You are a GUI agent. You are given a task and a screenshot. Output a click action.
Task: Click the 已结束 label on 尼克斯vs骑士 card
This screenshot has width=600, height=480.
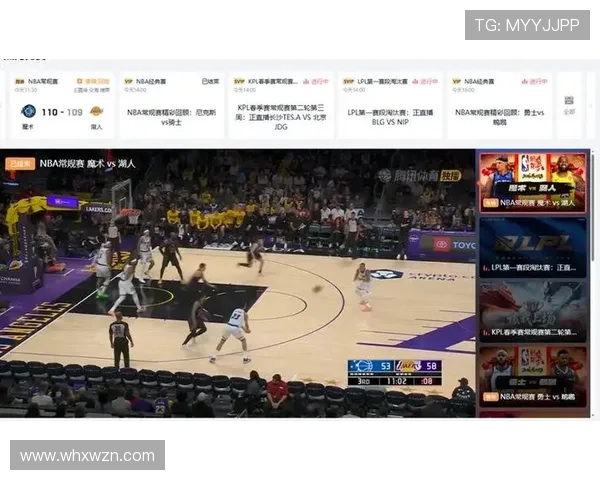pyautogui.click(x=210, y=82)
